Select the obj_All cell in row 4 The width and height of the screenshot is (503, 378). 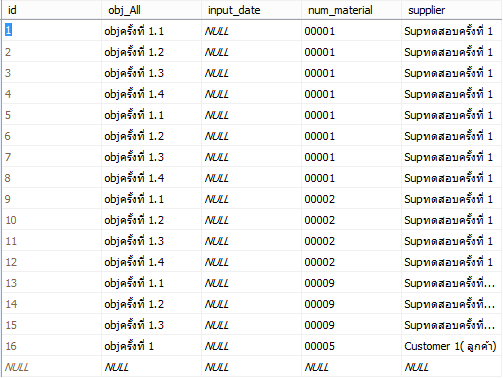(x=152, y=94)
